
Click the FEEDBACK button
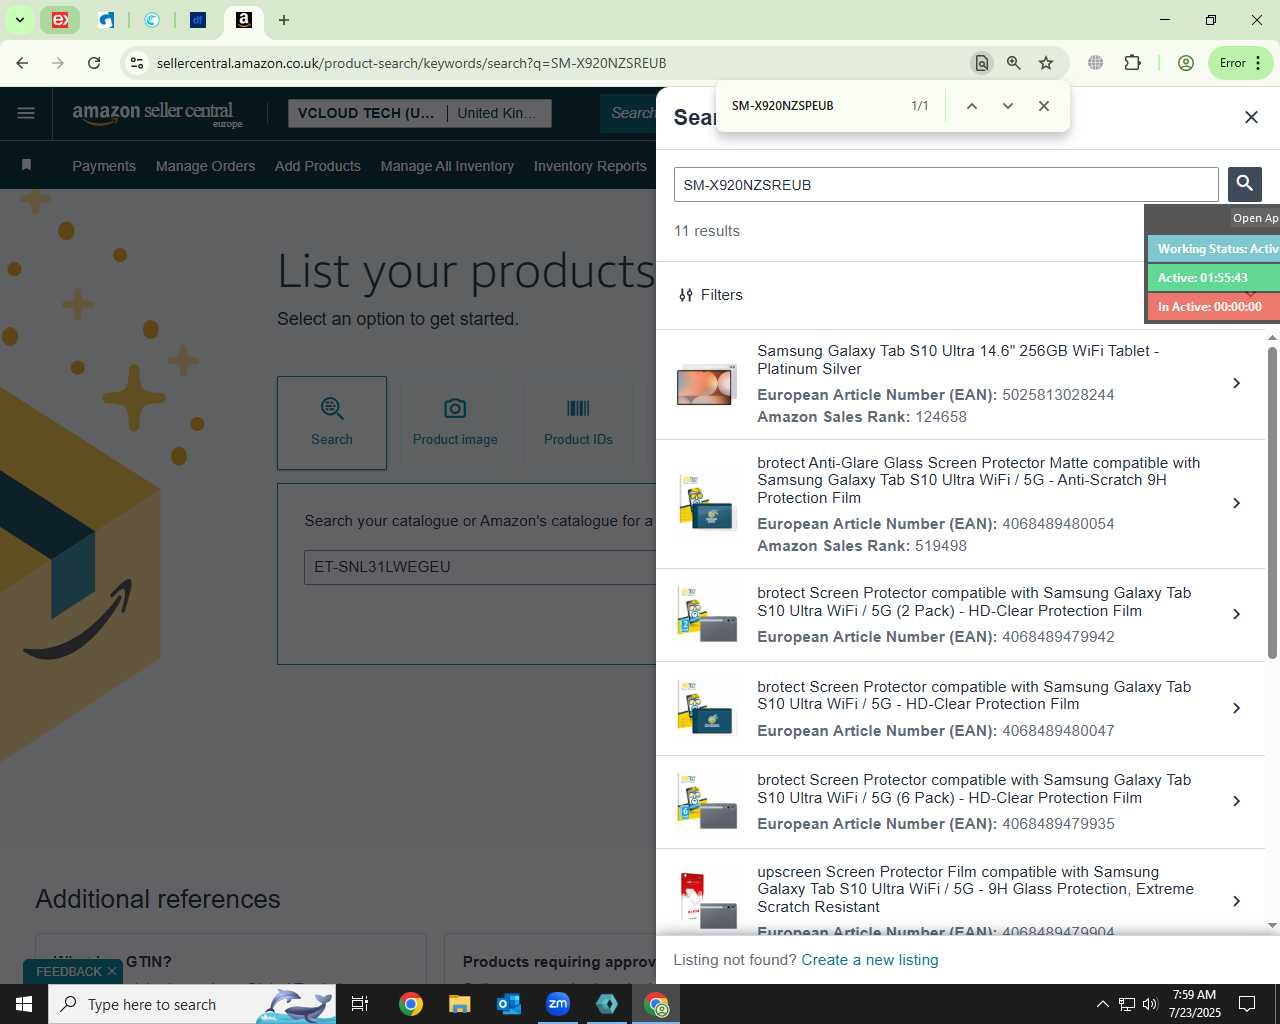tap(68, 971)
